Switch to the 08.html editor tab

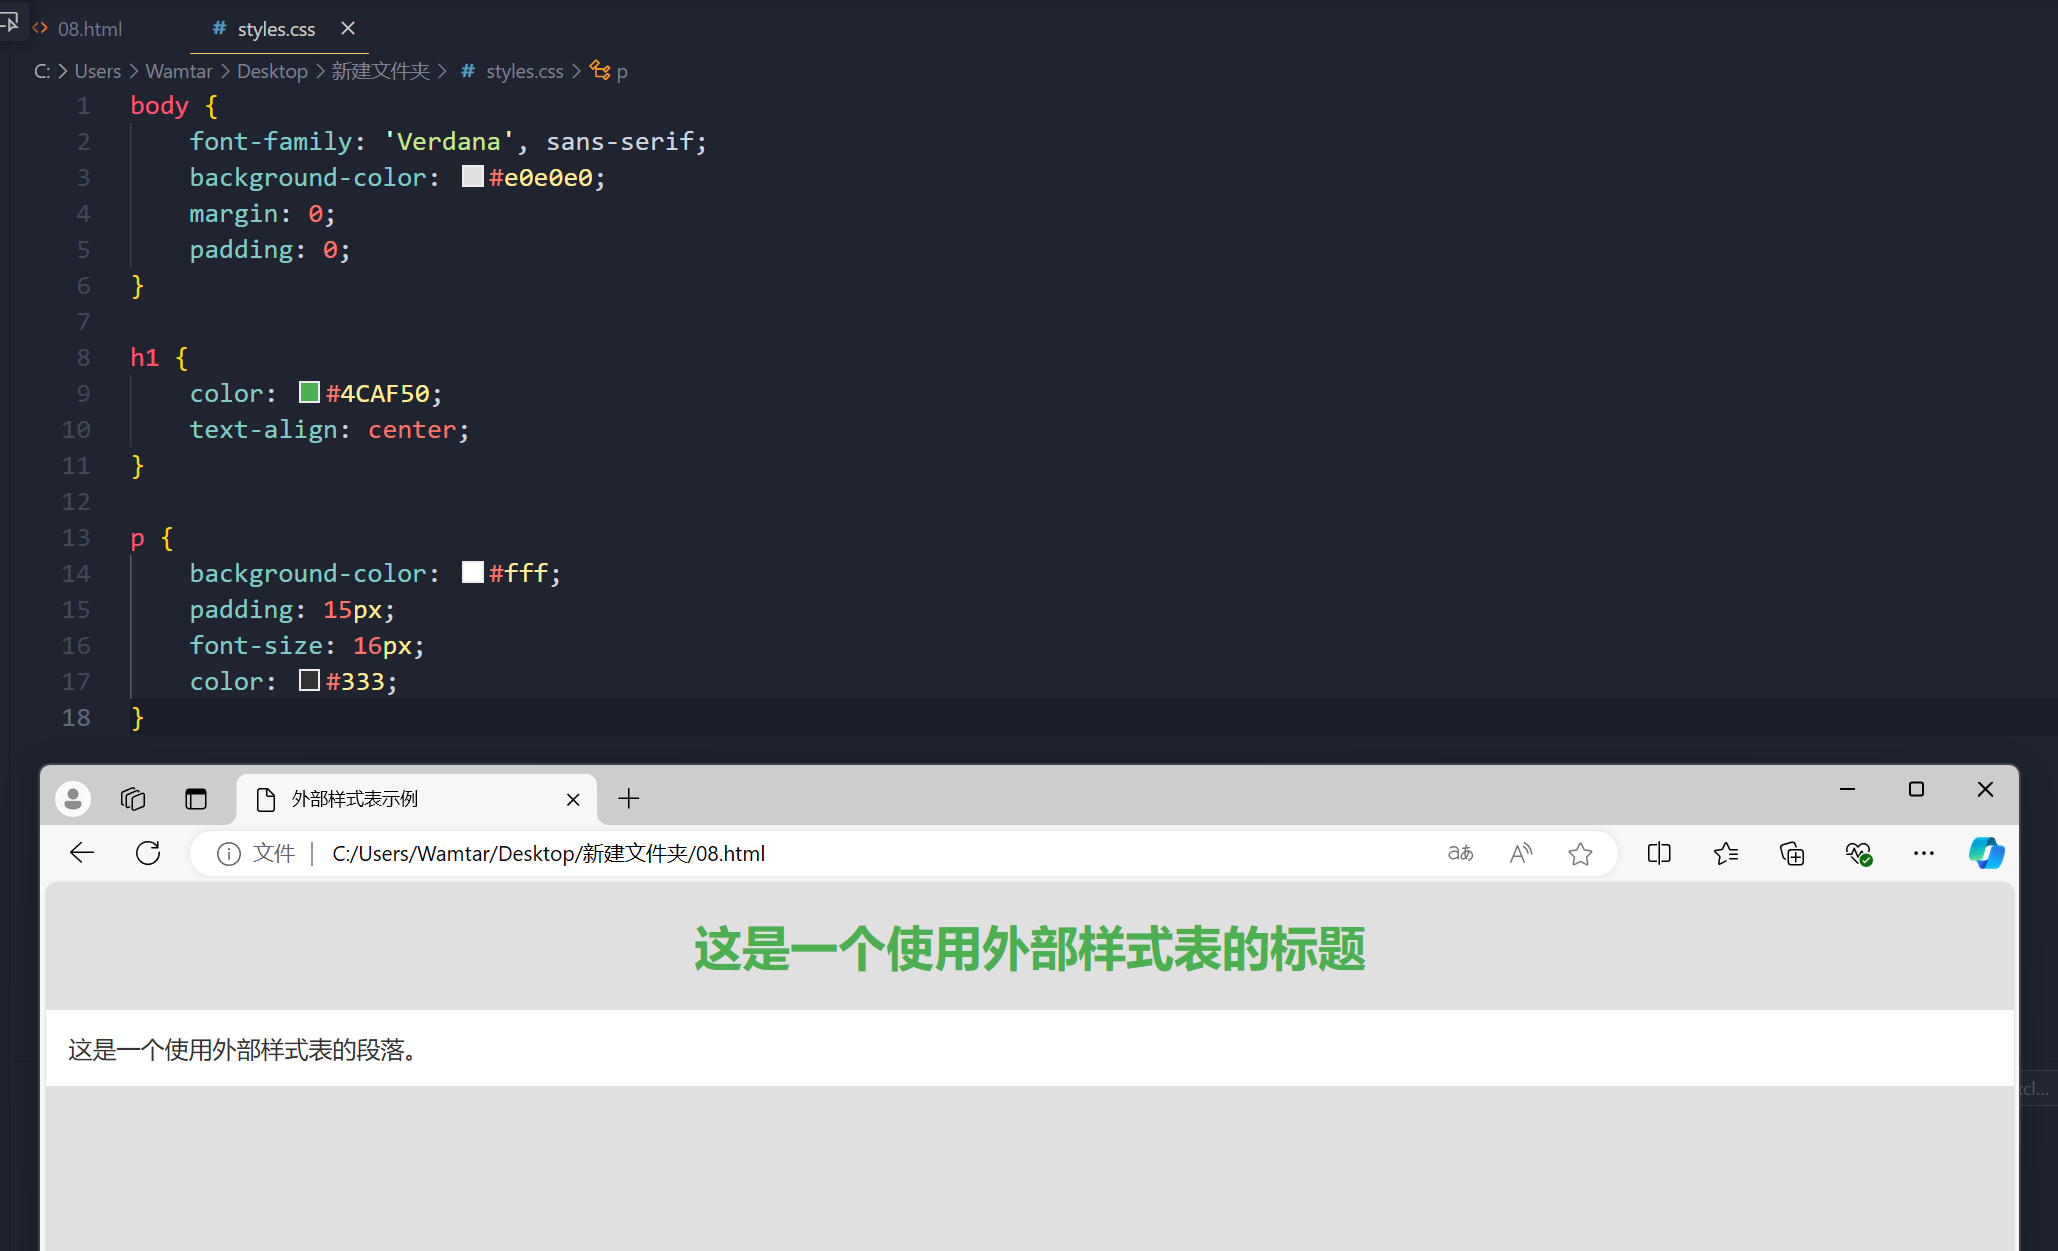pos(88,29)
